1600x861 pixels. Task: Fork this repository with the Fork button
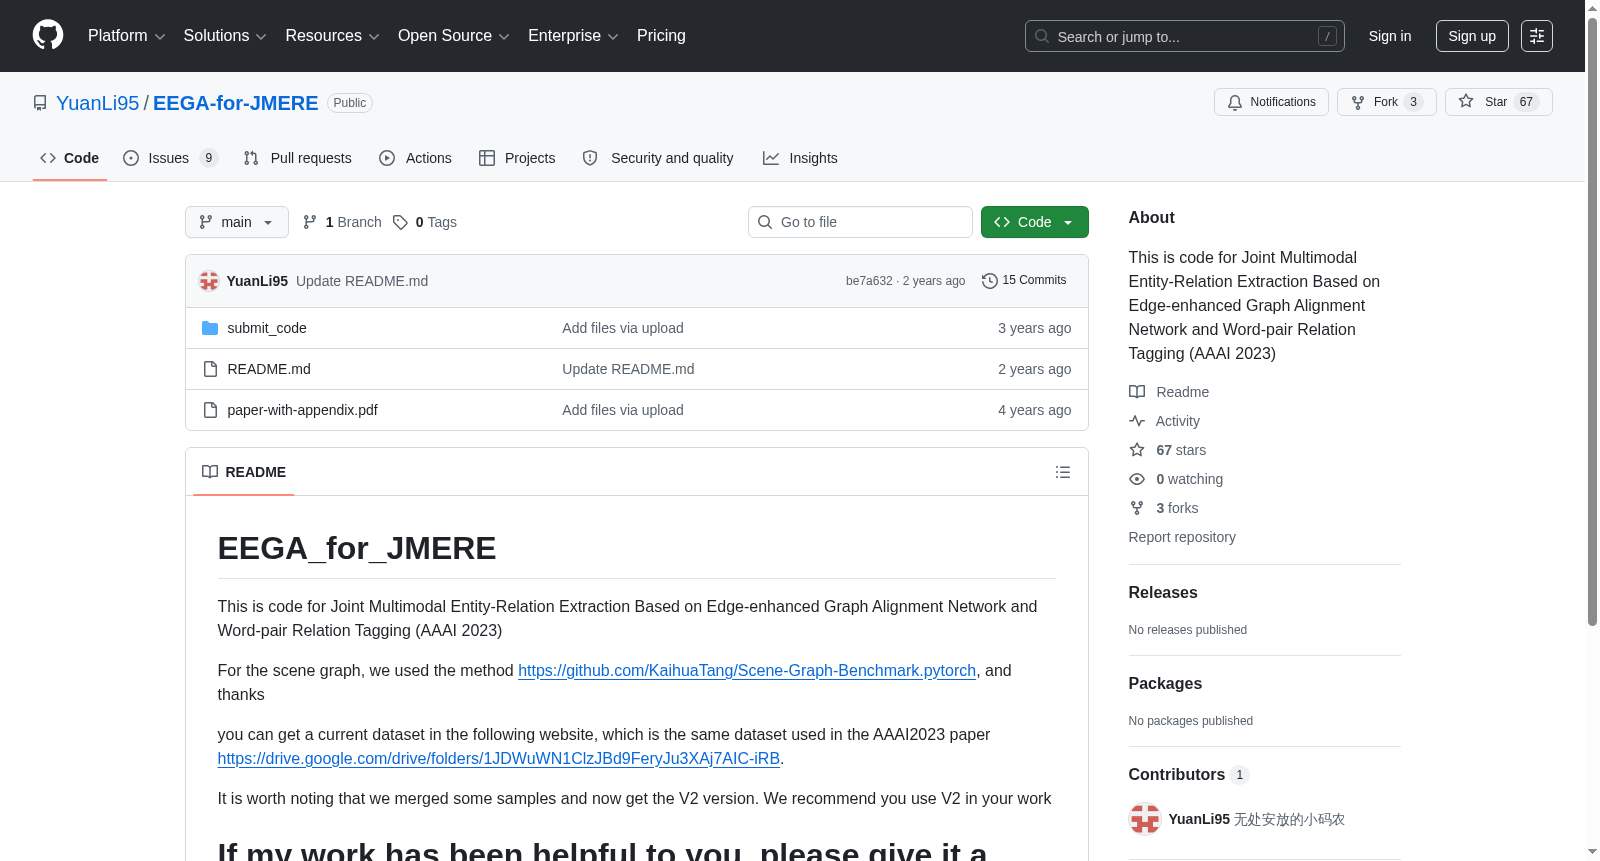coord(1387,102)
